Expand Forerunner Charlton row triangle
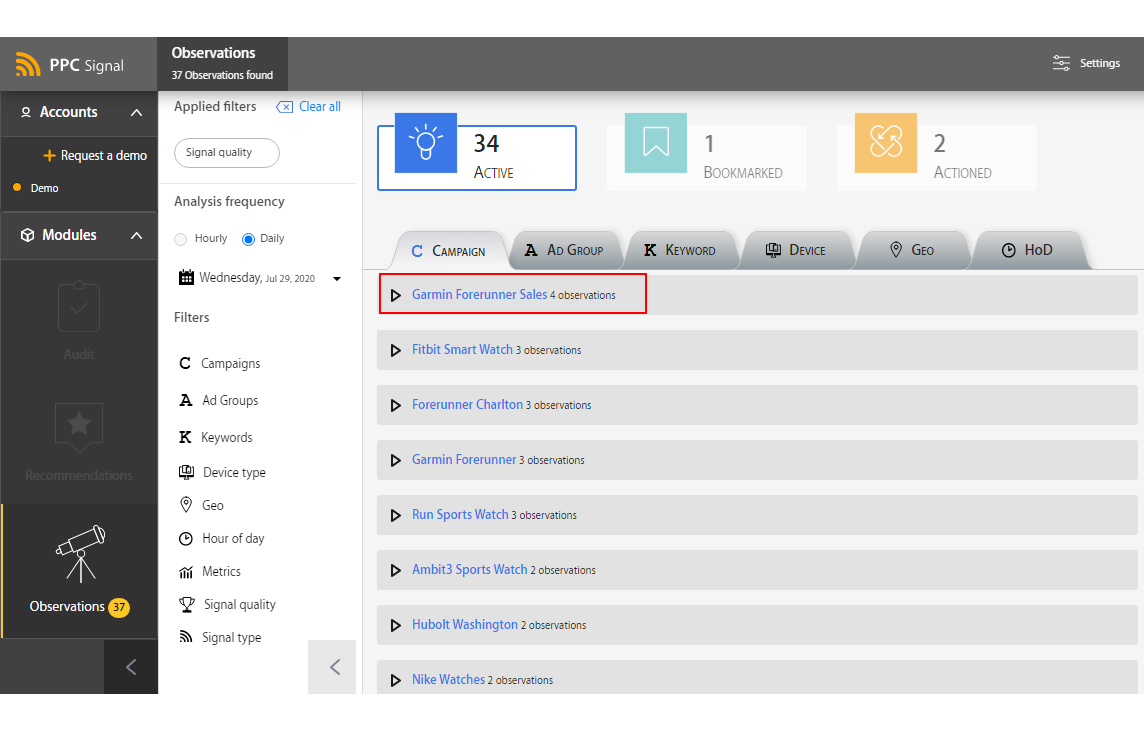Screen dimensions: 1144x732 pos(395,405)
